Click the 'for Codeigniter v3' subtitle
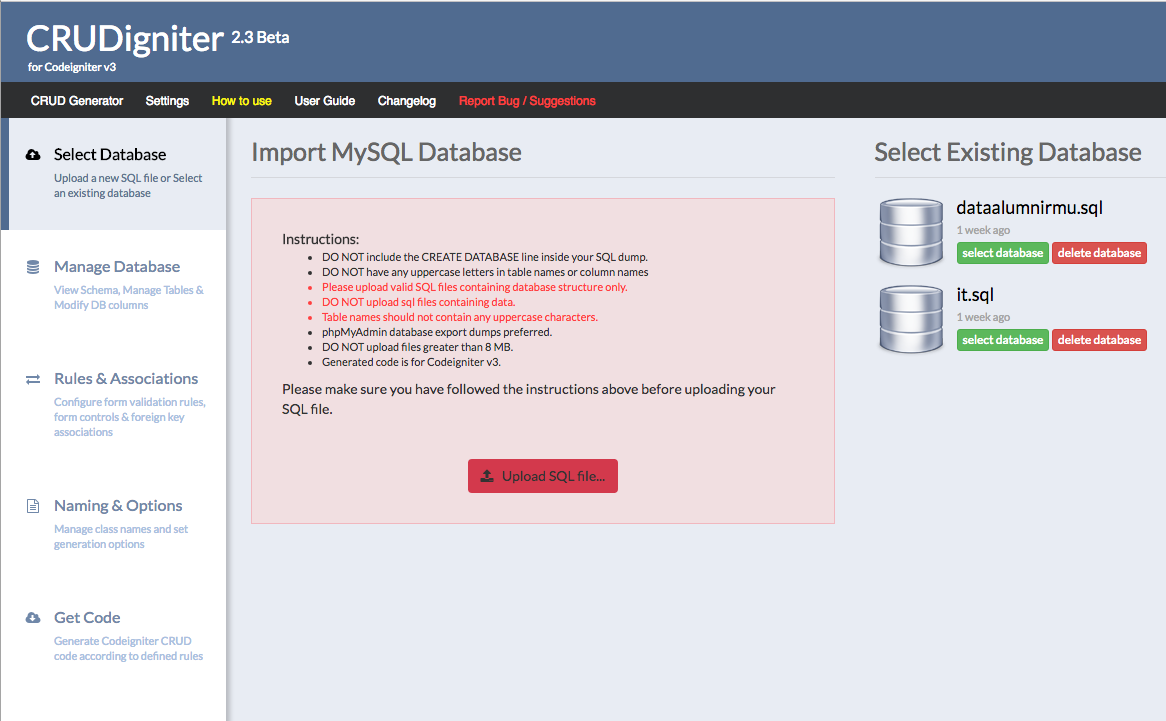Viewport: 1166px width, 721px height. tap(72, 67)
